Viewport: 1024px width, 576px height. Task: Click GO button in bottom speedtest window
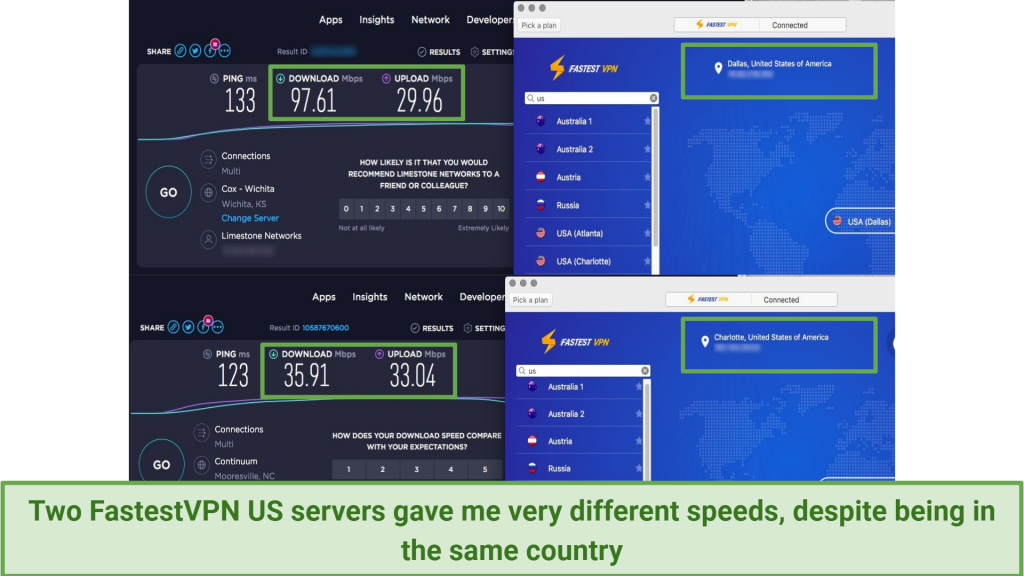161,464
